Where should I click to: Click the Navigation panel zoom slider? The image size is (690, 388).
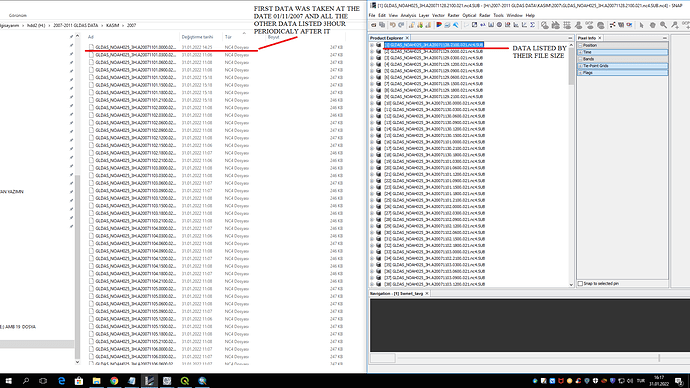[x=659, y=358]
